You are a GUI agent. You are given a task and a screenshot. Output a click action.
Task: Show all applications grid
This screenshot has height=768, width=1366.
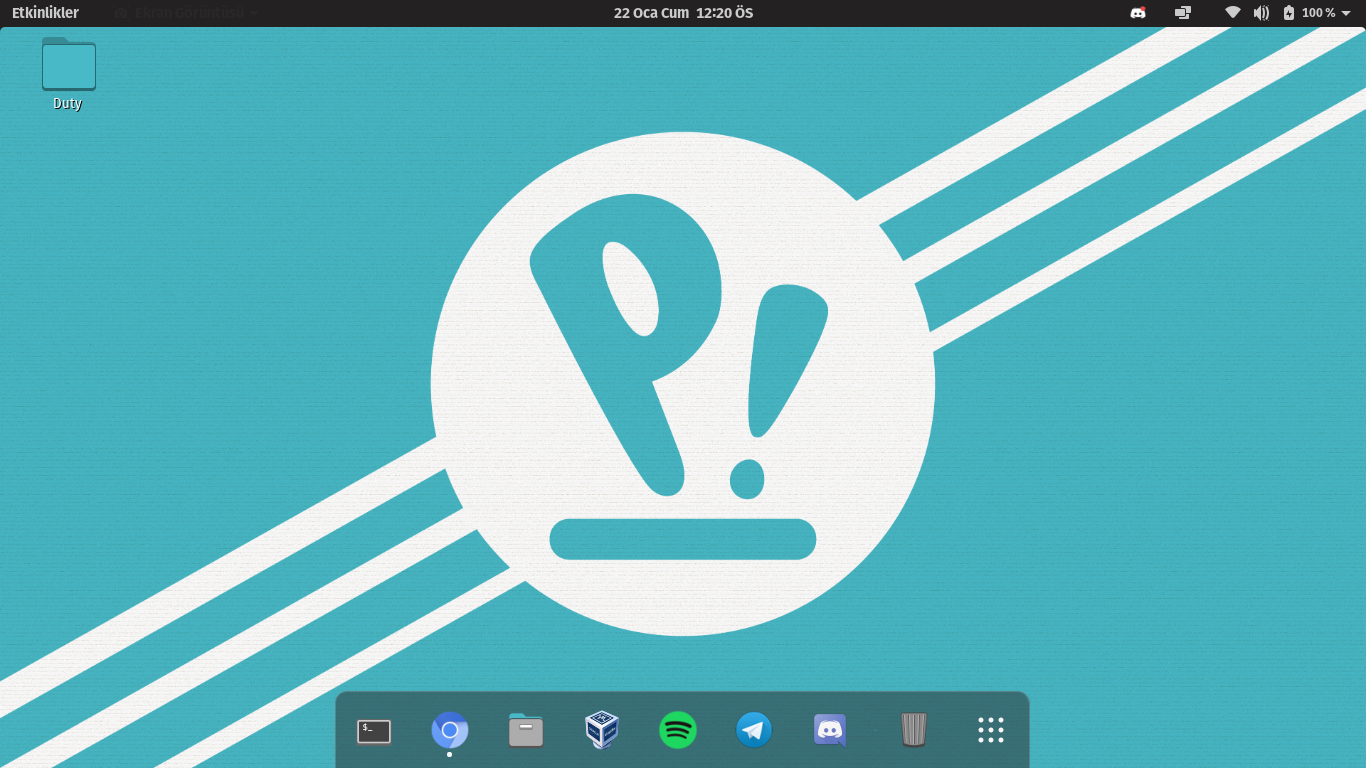[990, 730]
